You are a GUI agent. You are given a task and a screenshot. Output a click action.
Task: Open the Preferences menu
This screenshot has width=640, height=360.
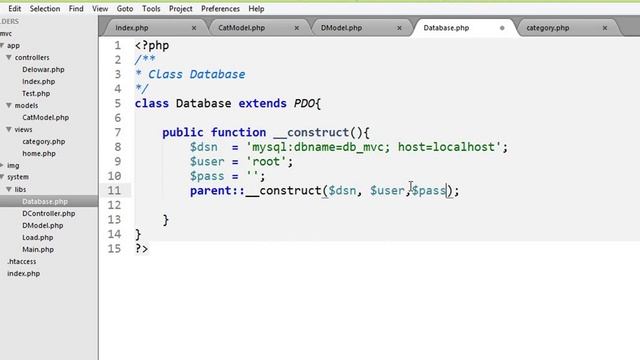(220, 9)
